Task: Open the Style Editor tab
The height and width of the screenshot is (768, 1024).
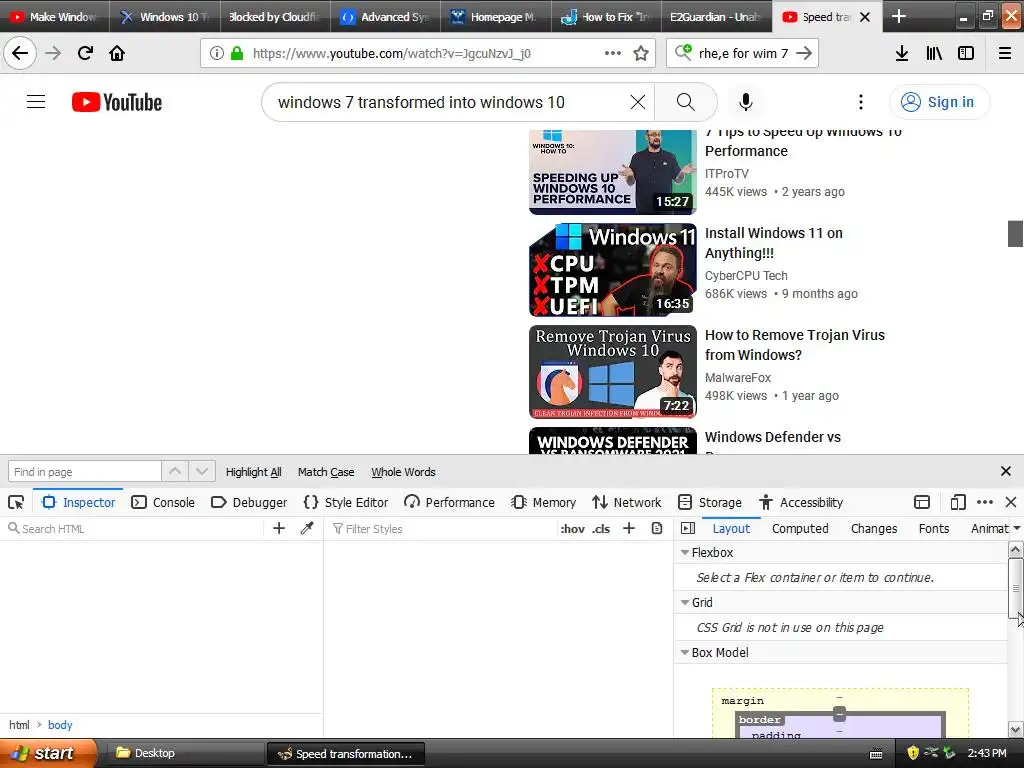Action: pos(345,502)
